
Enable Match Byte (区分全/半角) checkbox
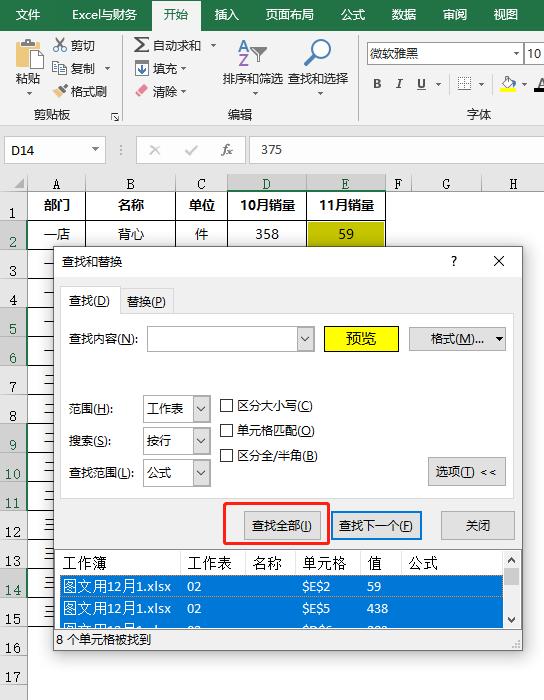(x=226, y=455)
